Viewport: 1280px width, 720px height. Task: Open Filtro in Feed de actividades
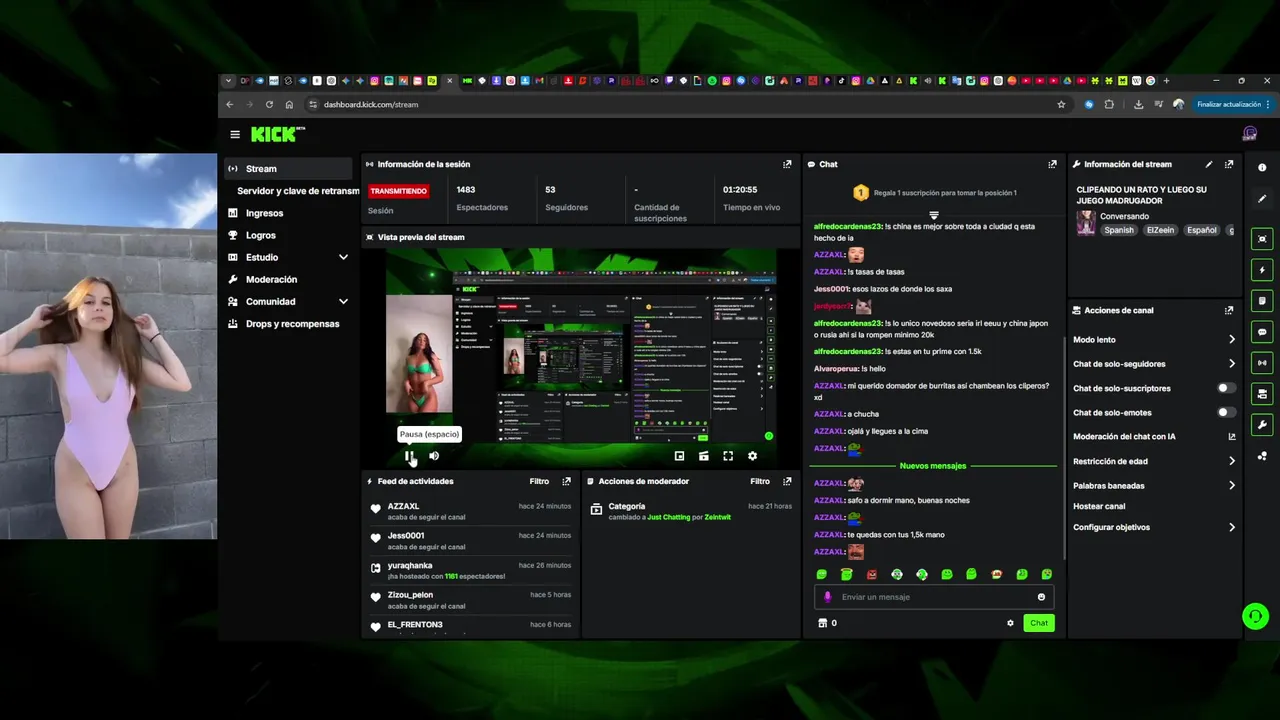[539, 481]
